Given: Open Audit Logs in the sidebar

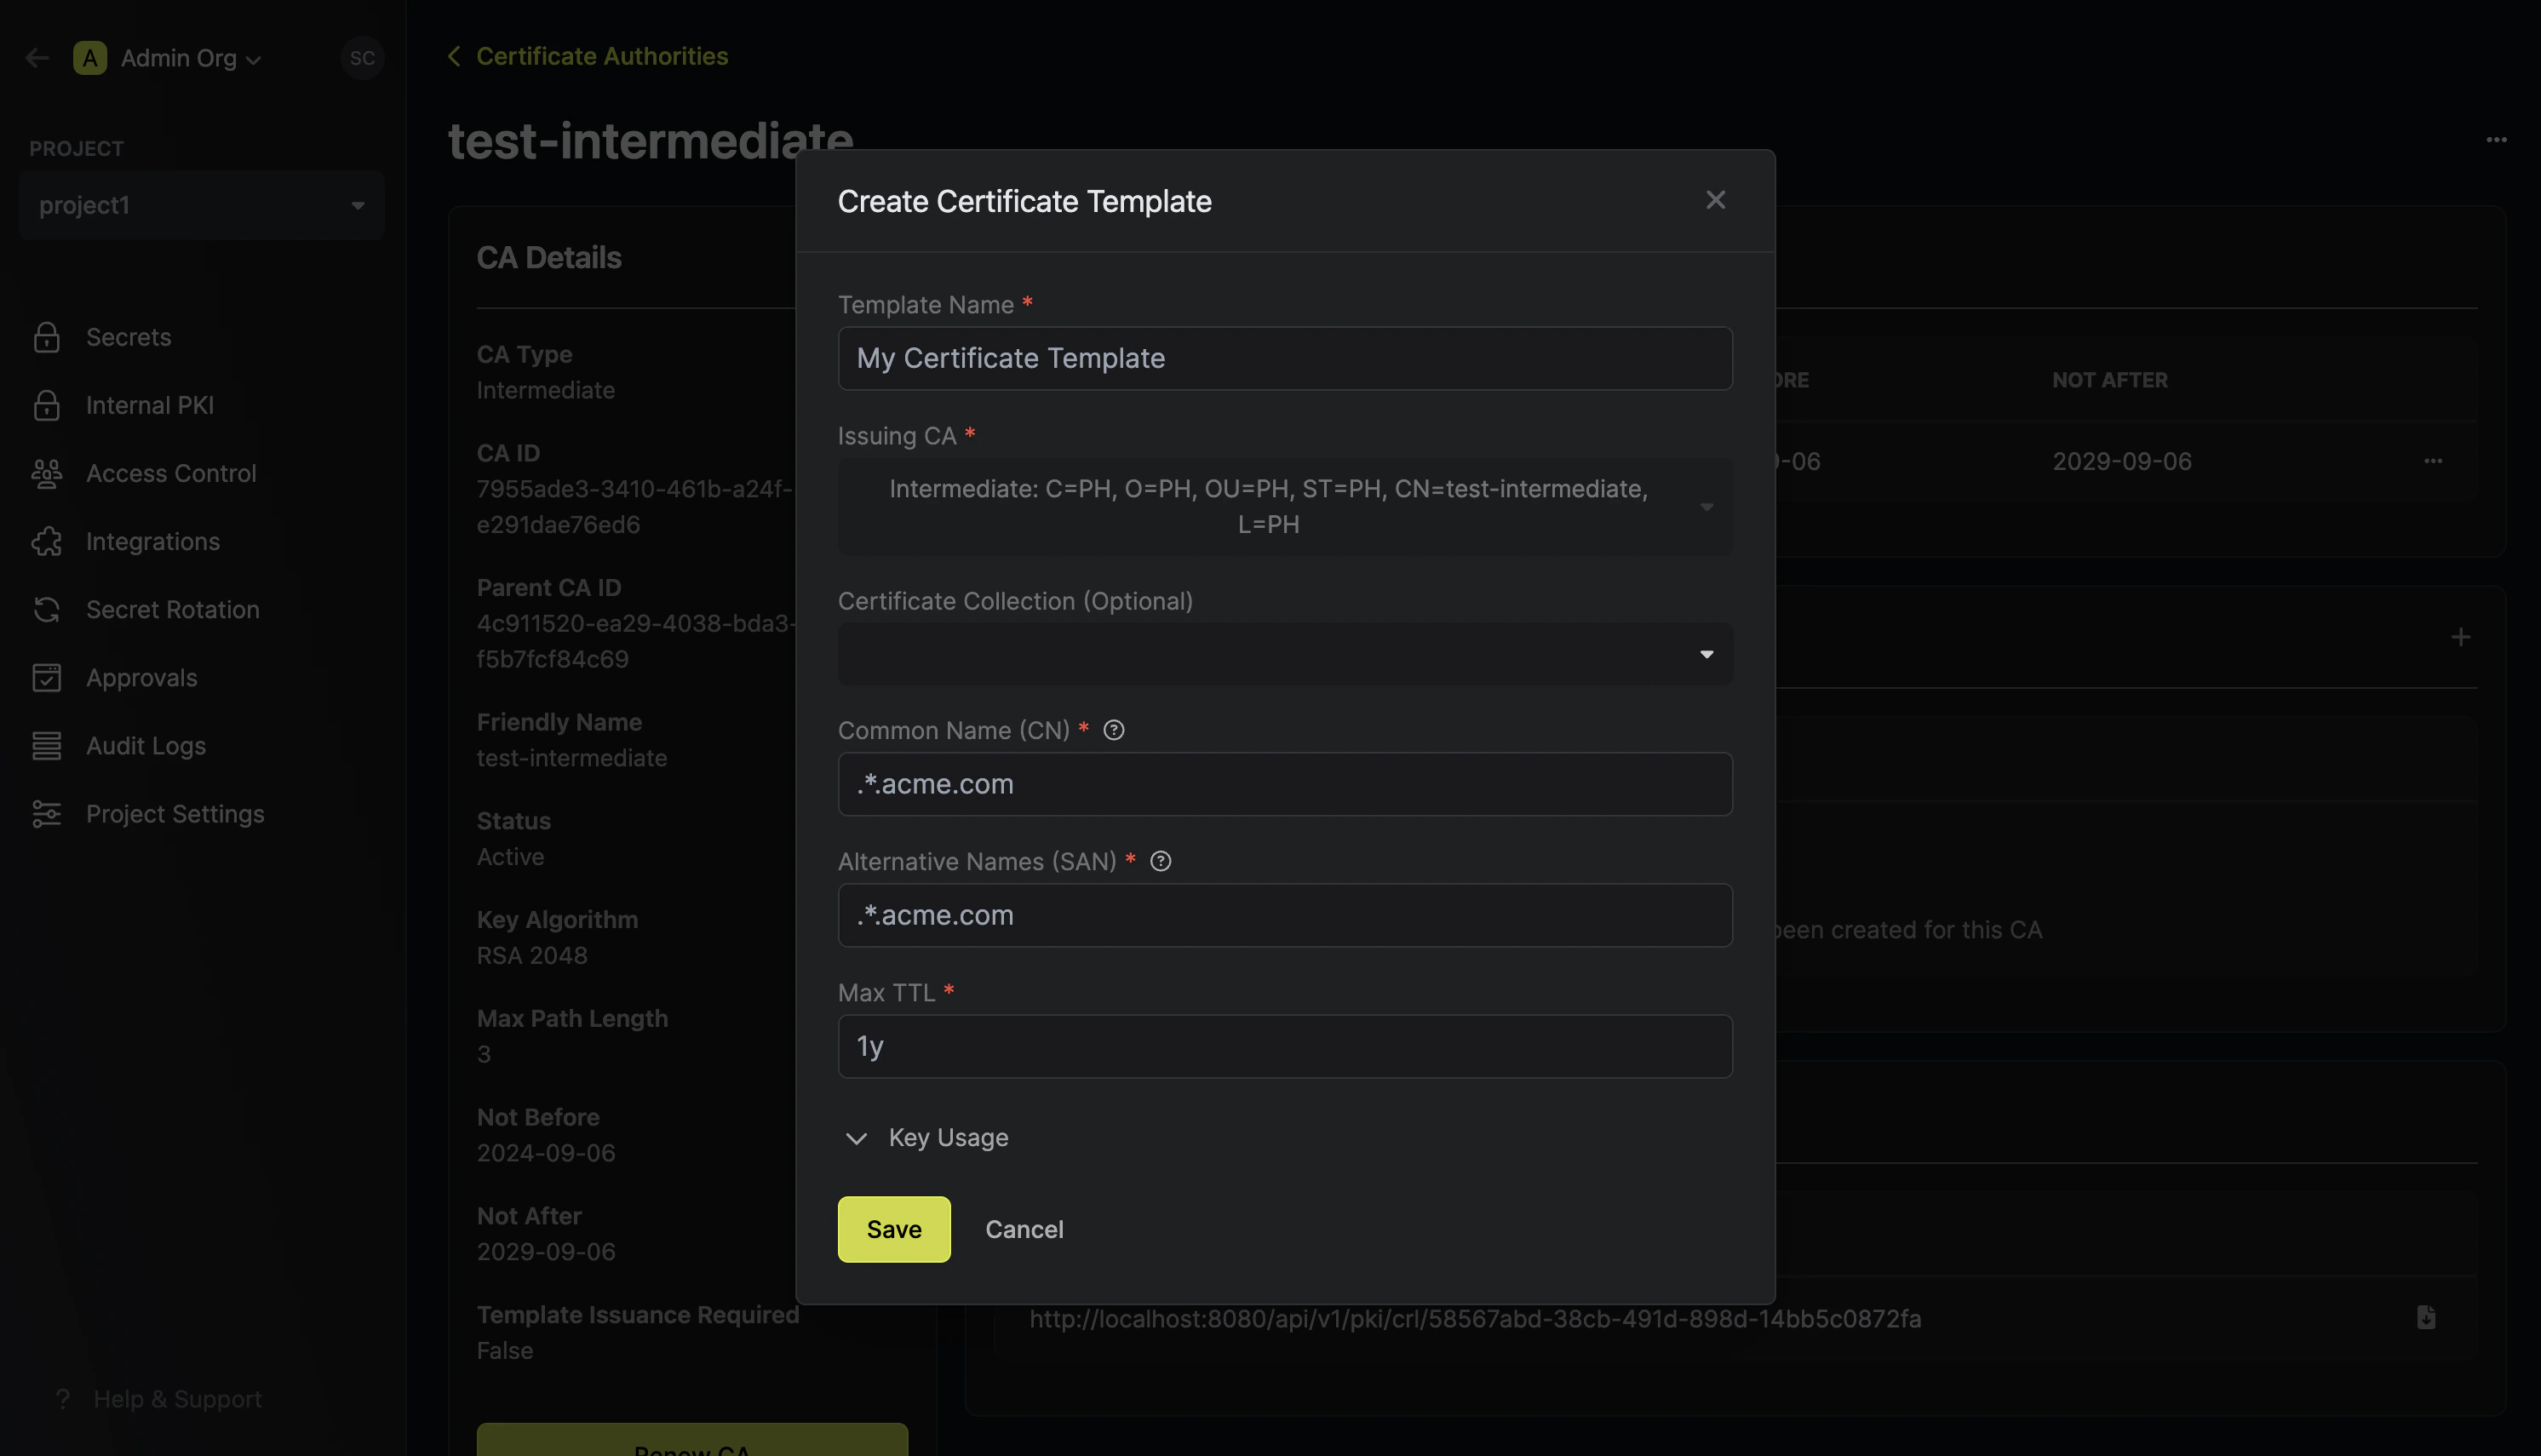Looking at the screenshot, I should [145, 745].
